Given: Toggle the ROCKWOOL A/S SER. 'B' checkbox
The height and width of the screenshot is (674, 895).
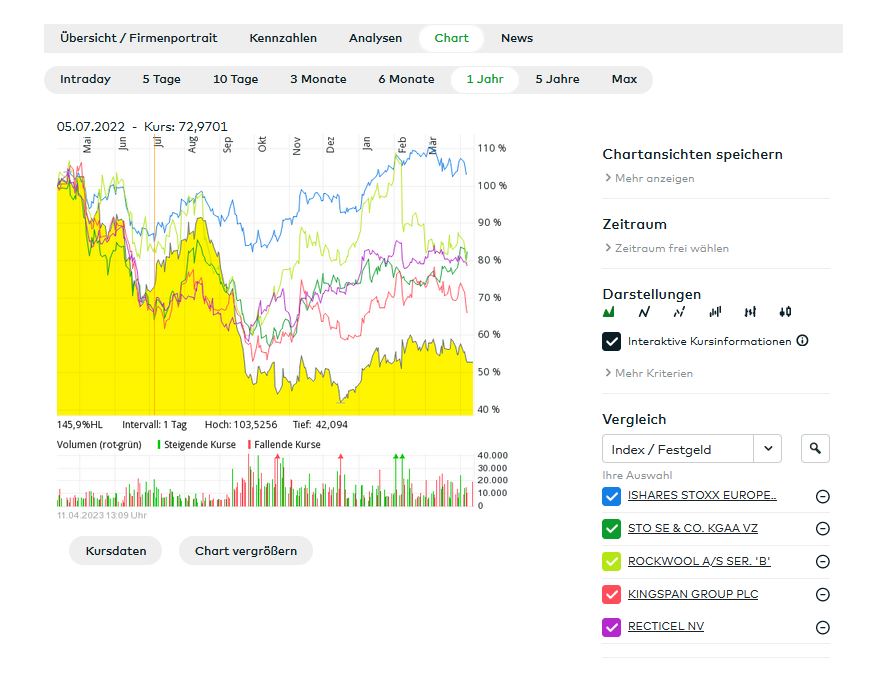Looking at the screenshot, I should point(612,562).
